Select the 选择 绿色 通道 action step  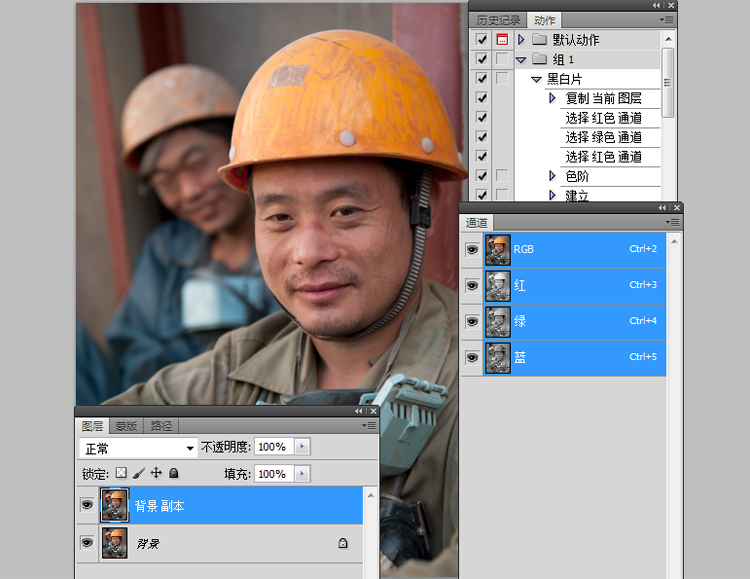603,137
